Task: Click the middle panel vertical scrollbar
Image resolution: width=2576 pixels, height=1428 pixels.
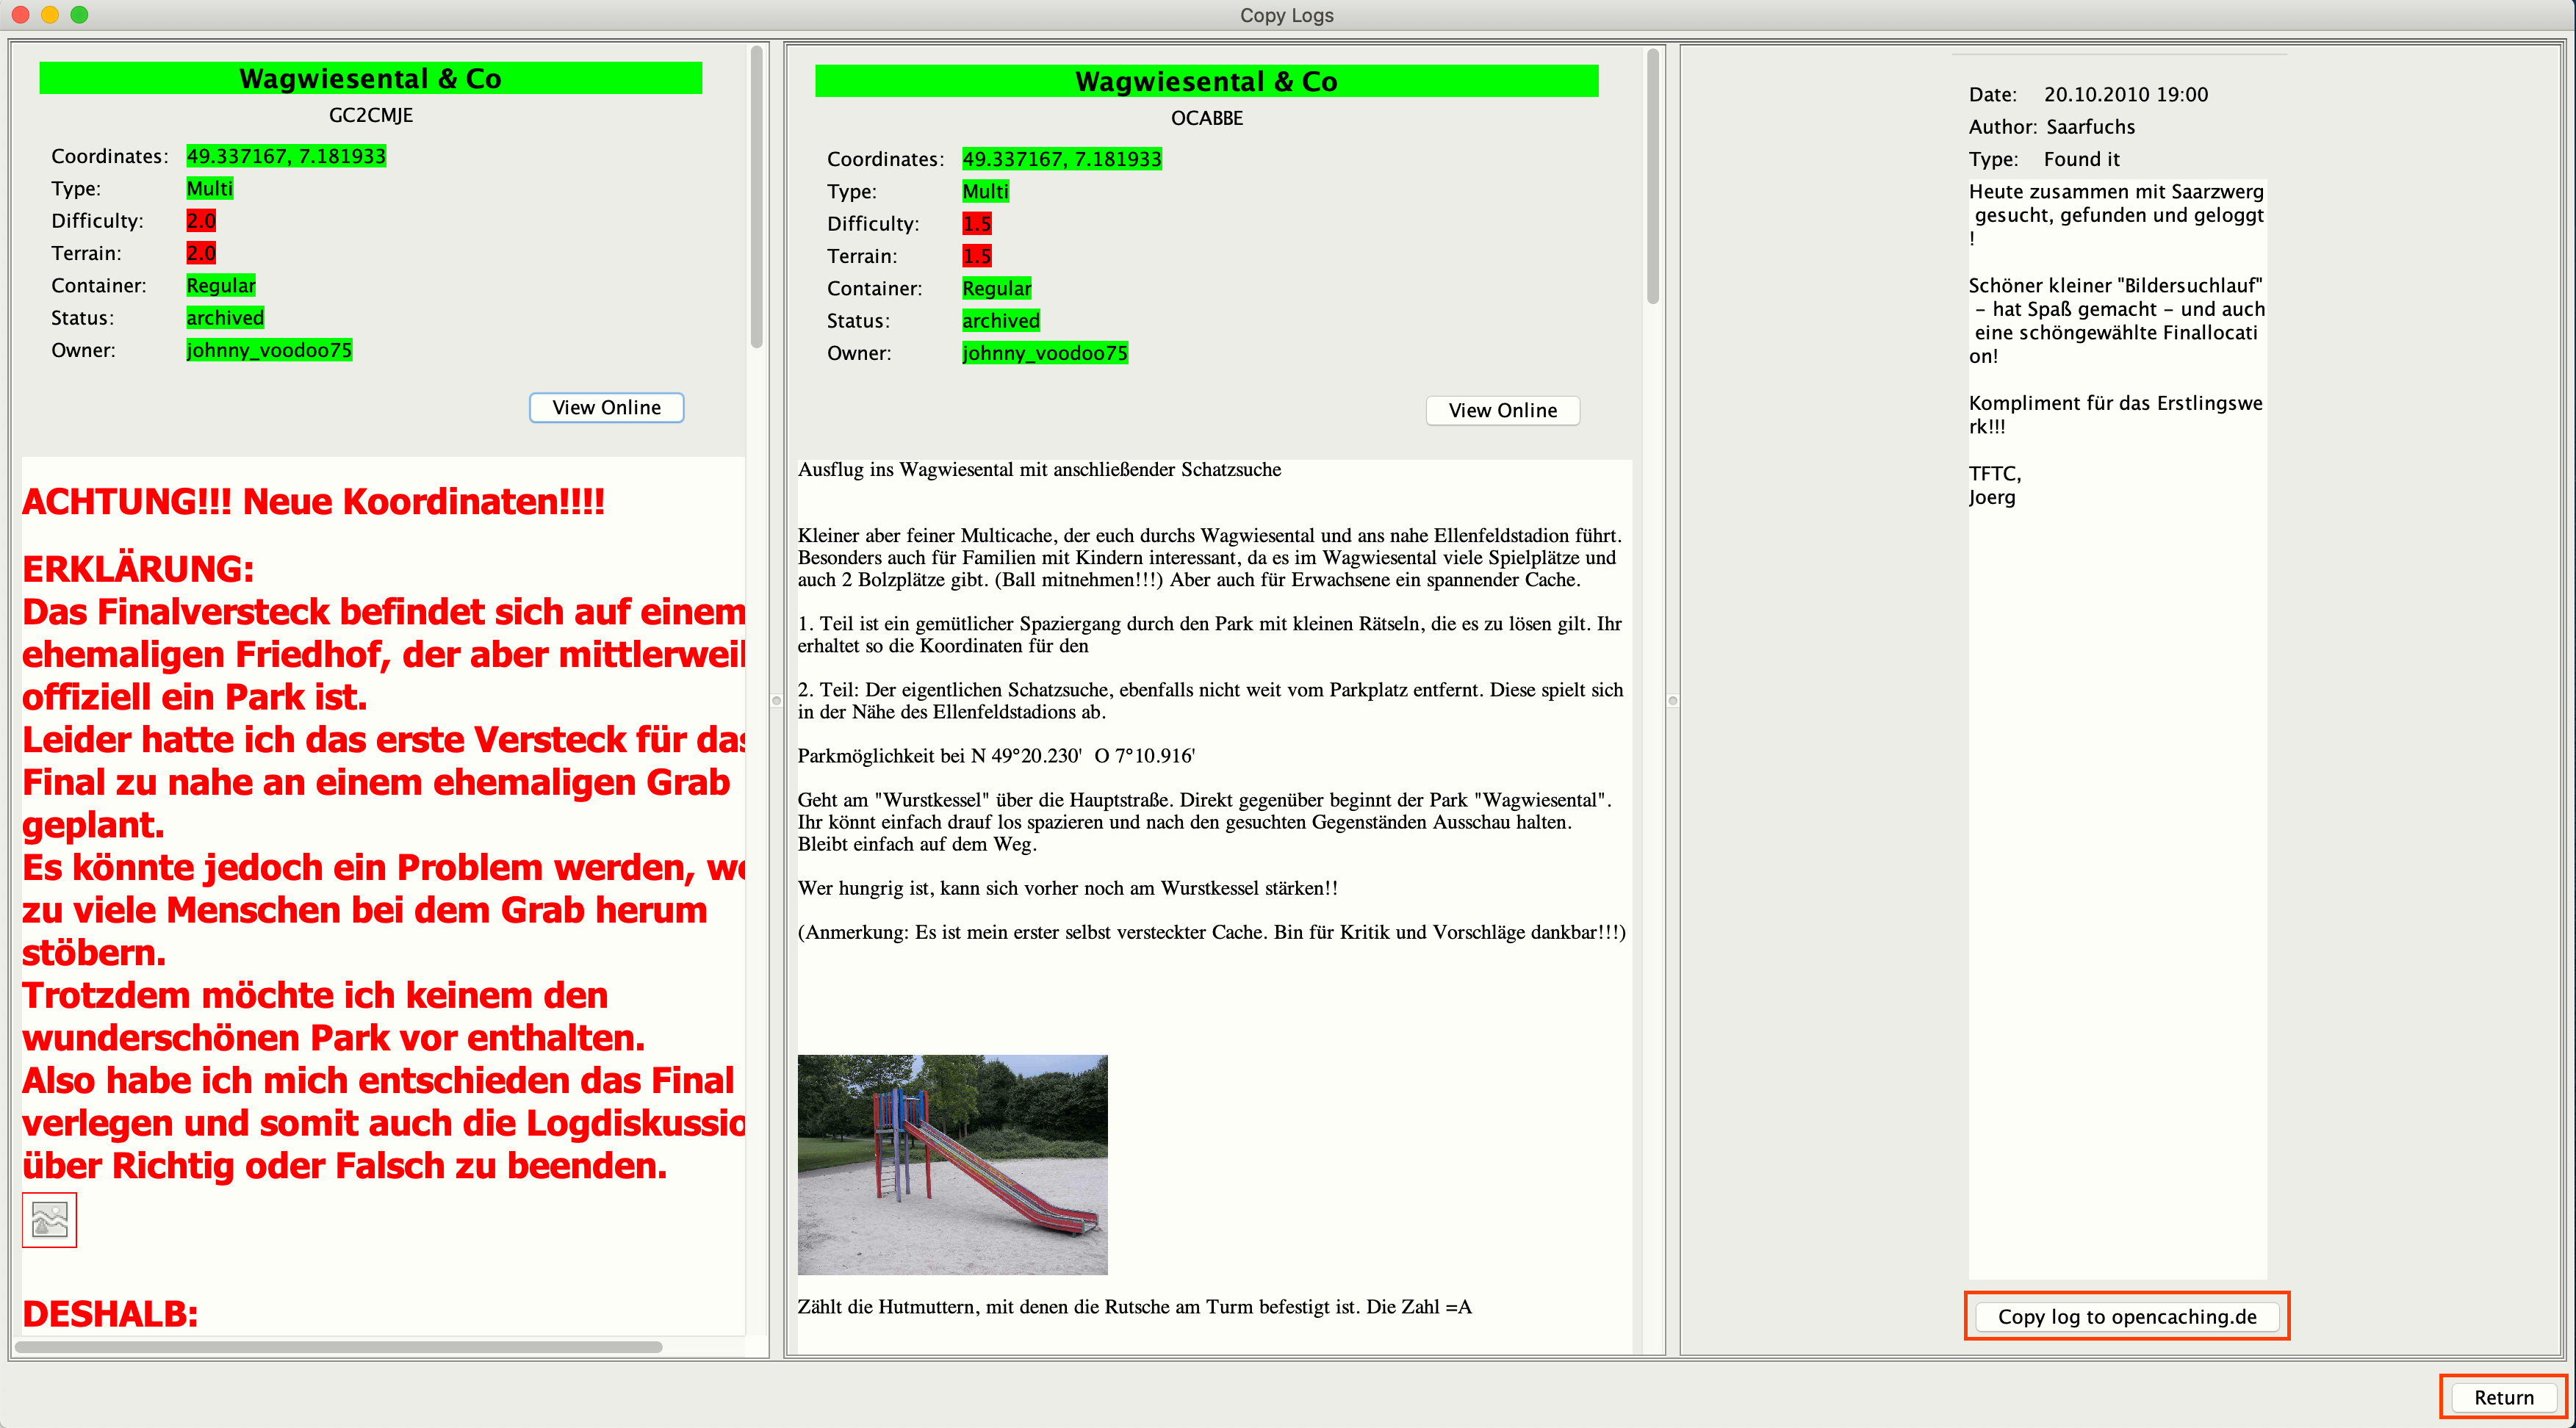Action: pos(1652,176)
